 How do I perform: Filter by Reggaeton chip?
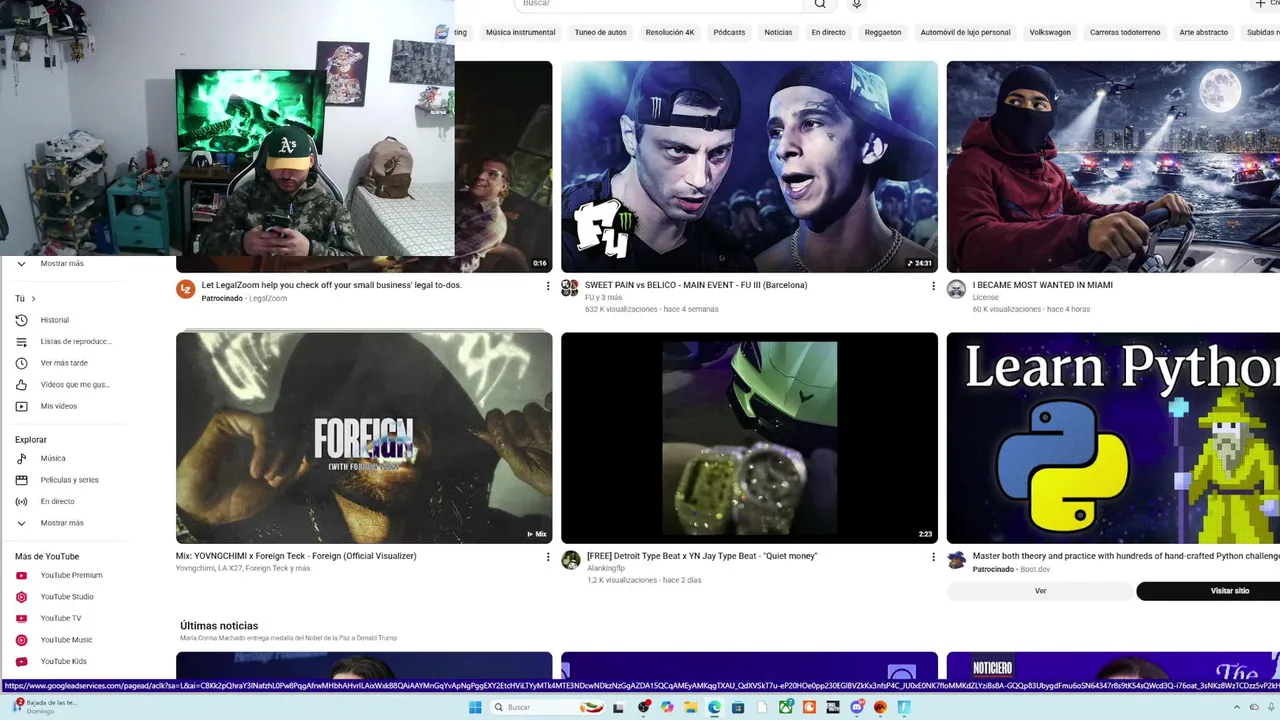883,32
